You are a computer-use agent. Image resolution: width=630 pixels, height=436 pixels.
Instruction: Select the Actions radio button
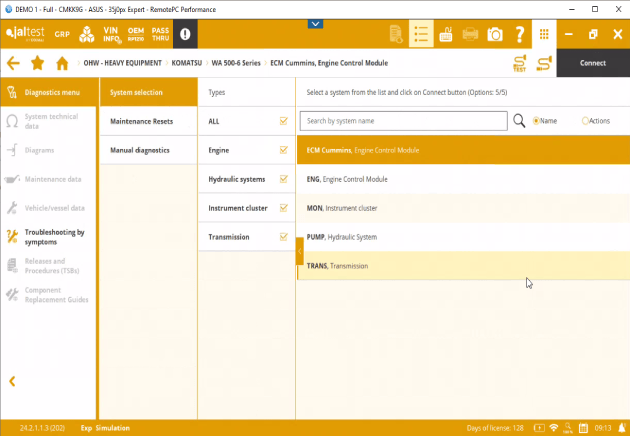(586, 121)
